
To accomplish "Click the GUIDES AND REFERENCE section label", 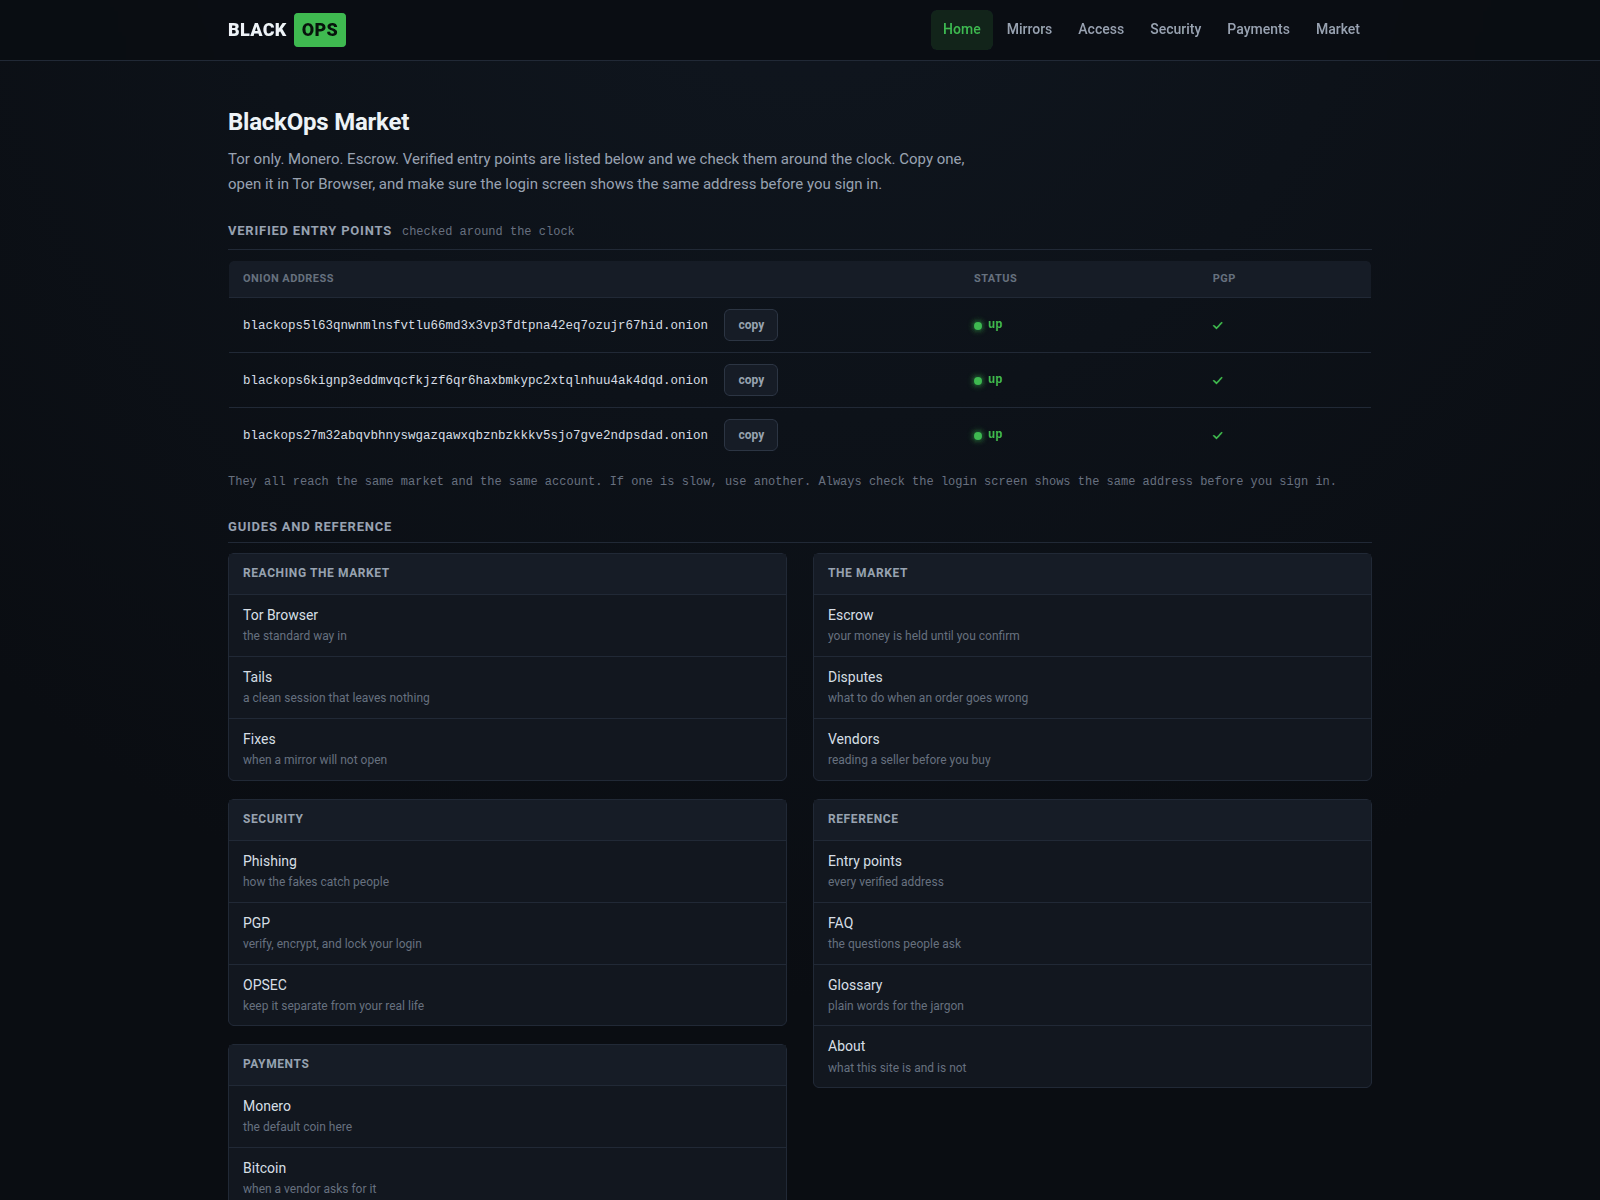I will tap(310, 527).
